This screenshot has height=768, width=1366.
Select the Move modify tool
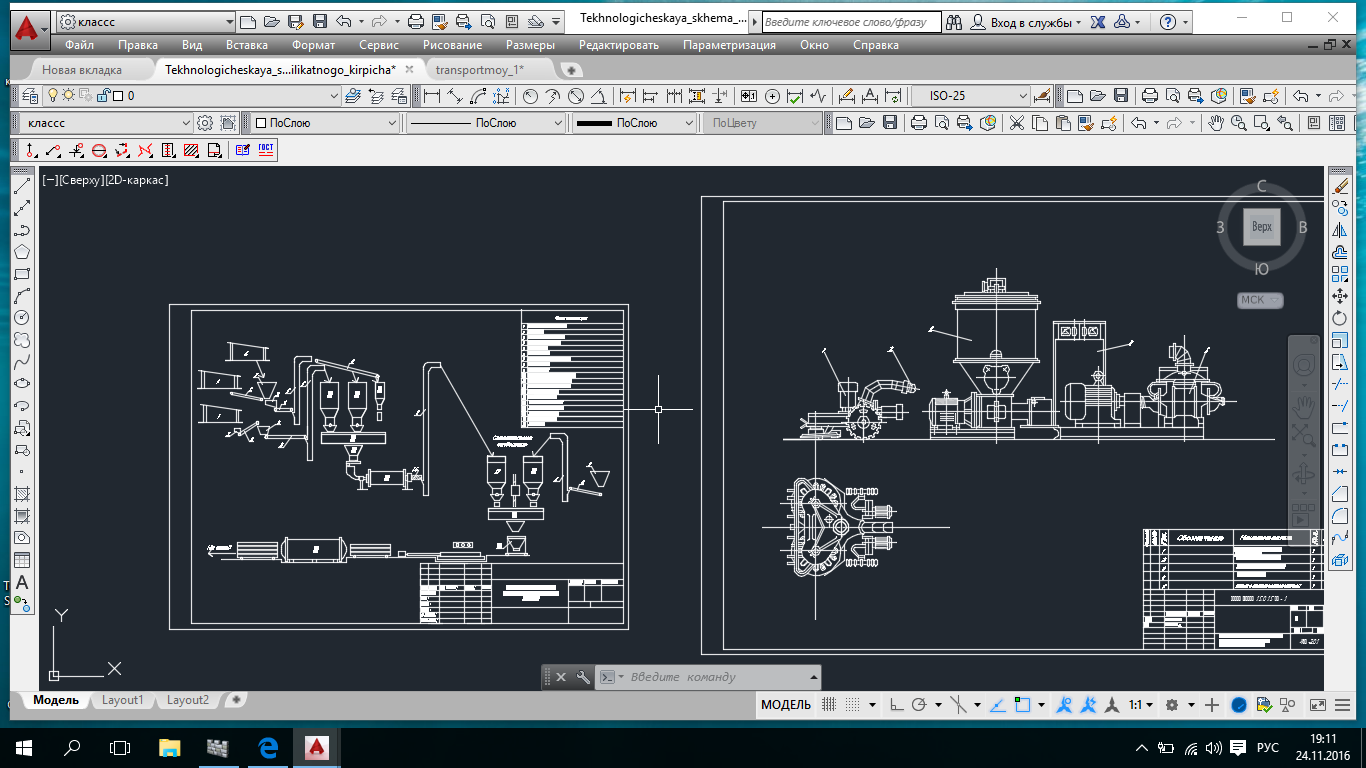1341,296
